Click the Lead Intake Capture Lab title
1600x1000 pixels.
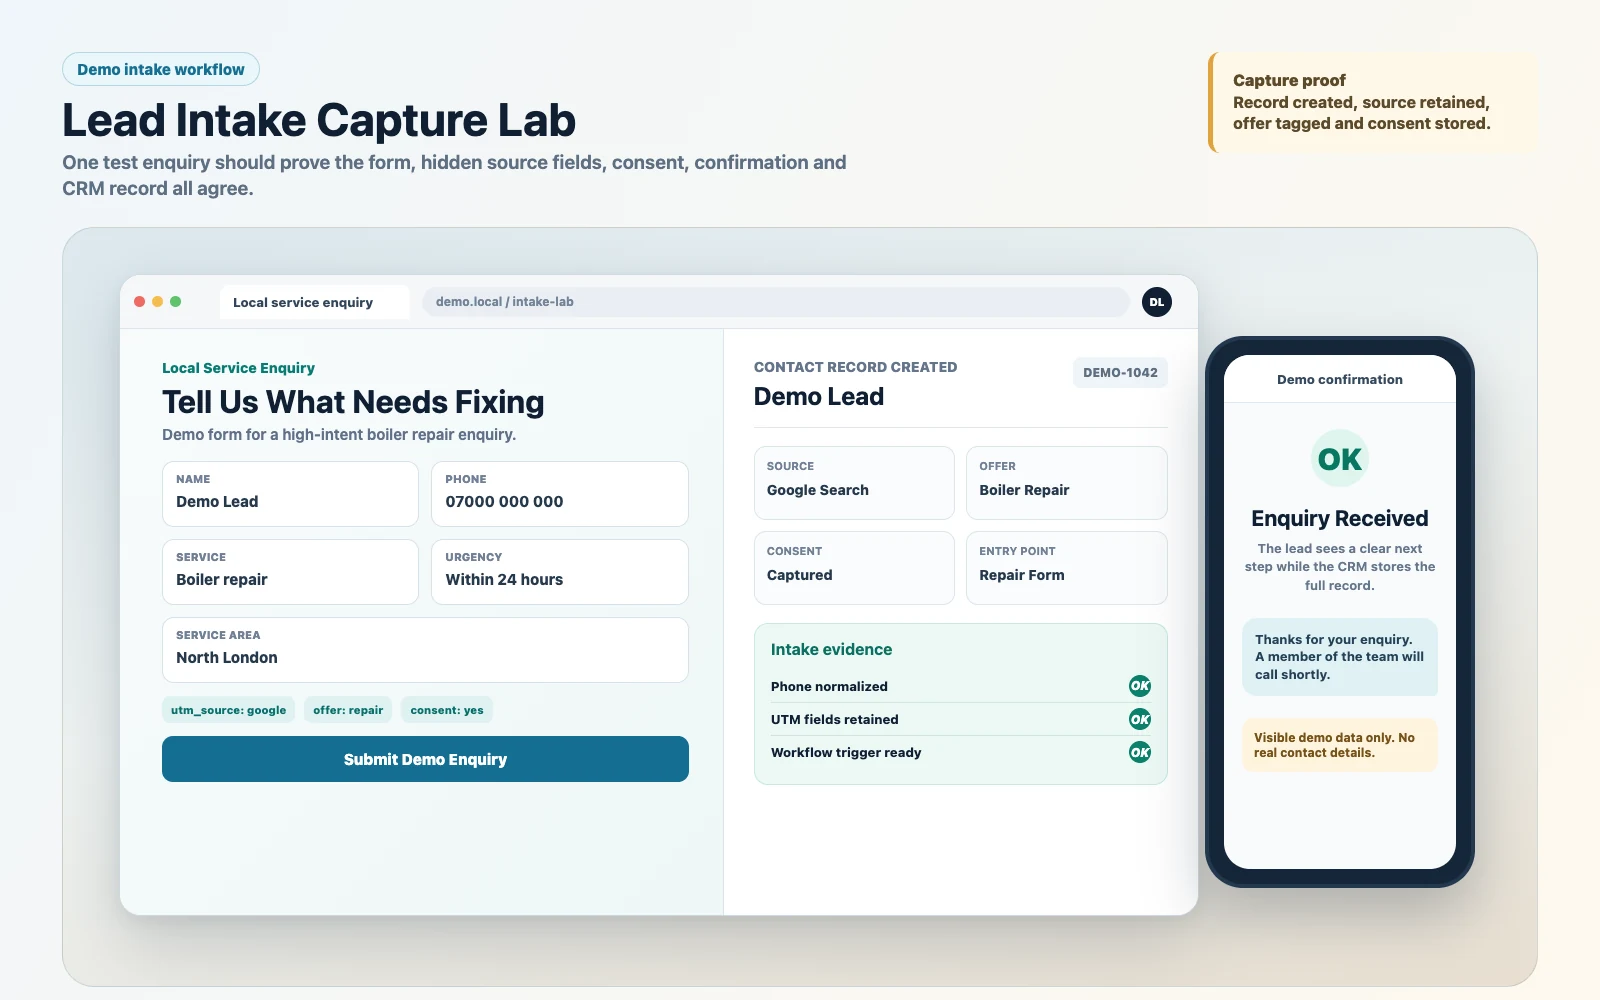point(319,120)
